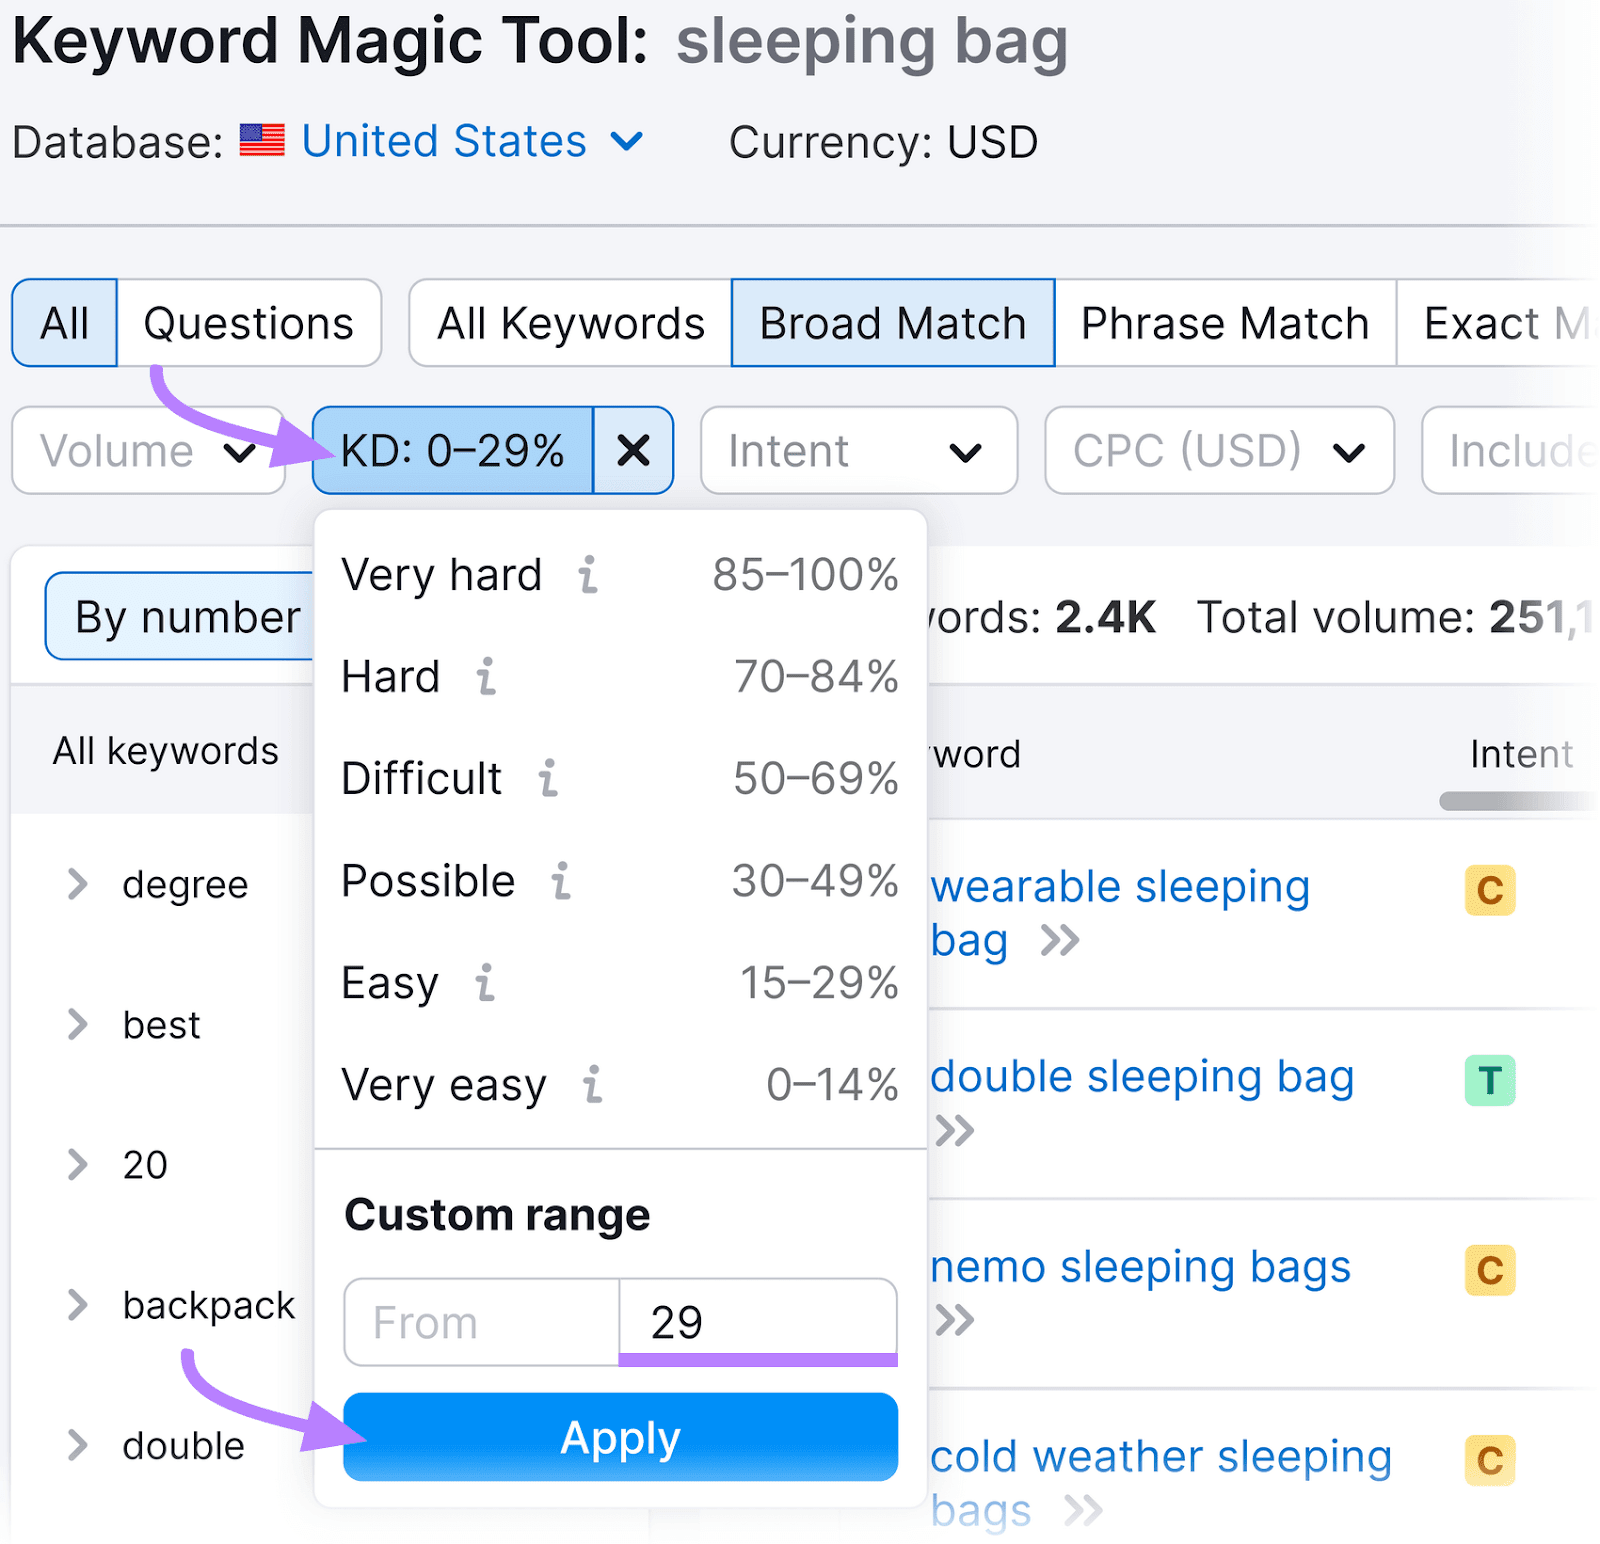Screen dimensions: 1600x1544
Task: Click the info icon beside "Easy"
Action: tap(486, 983)
